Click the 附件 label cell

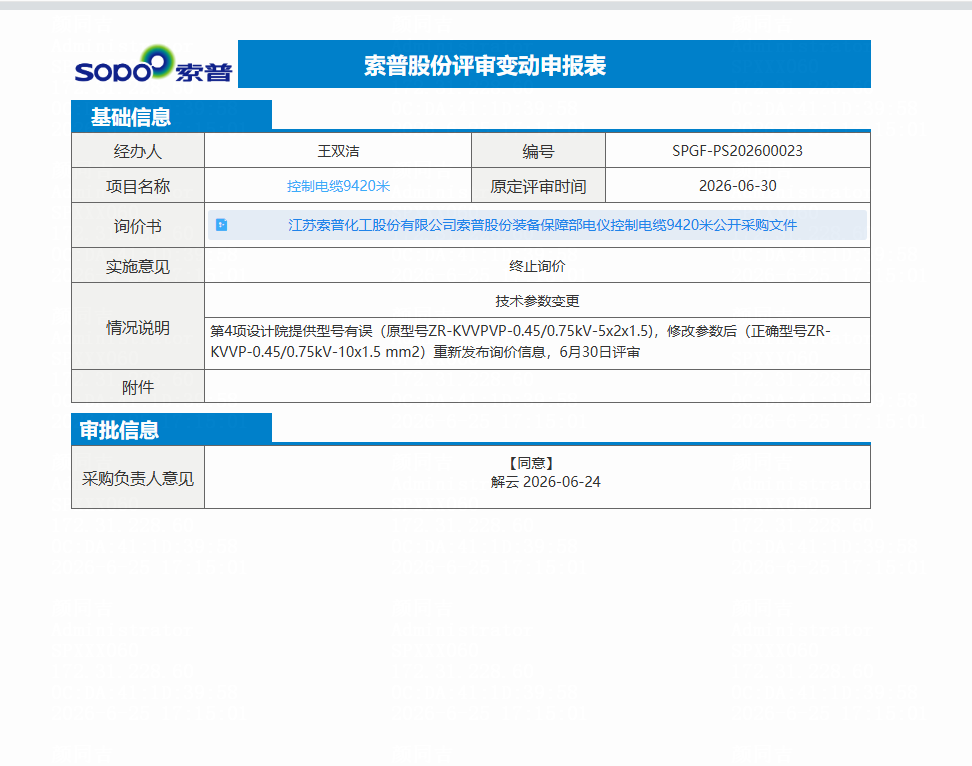click(138, 387)
